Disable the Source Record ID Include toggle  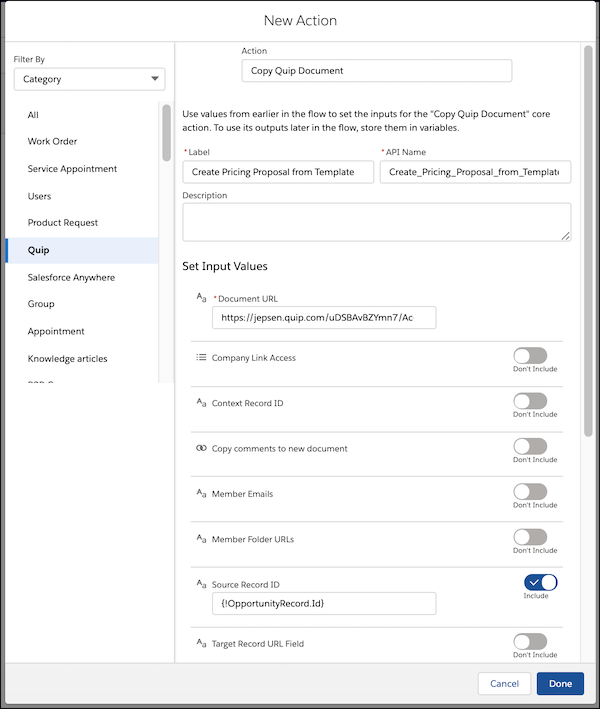coord(540,582)
